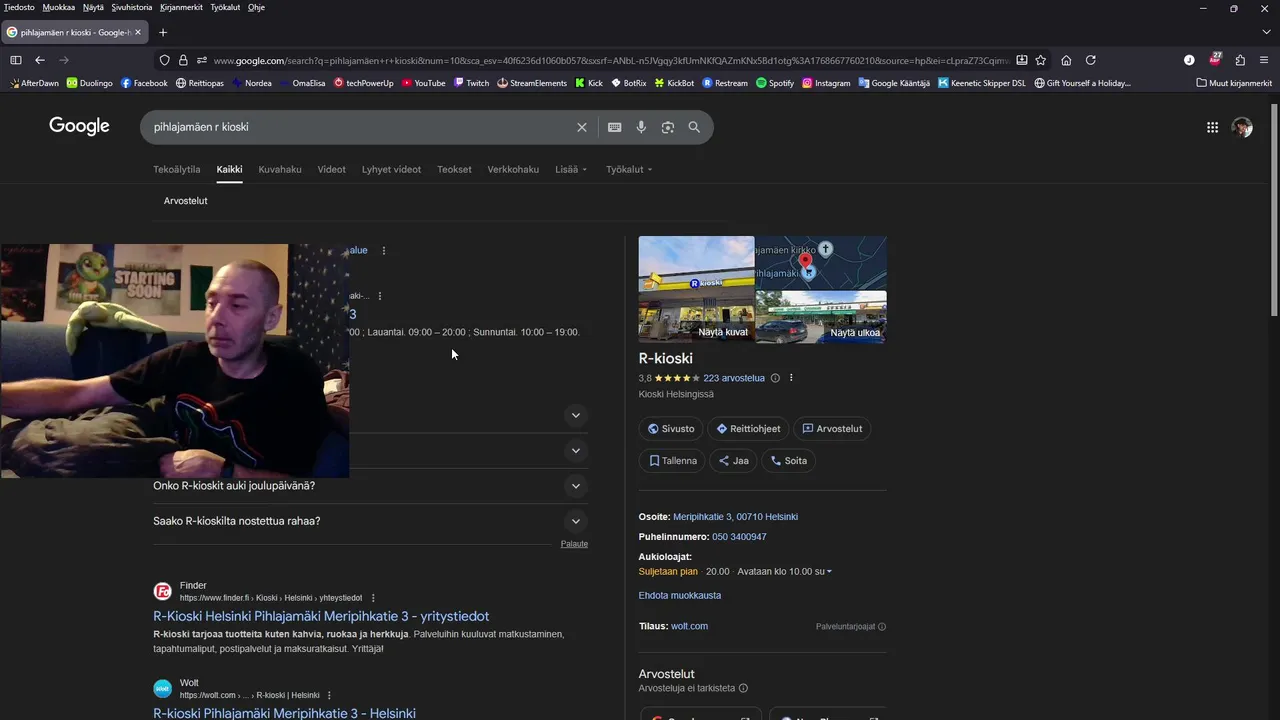Show info icon beside review count
Viewport: 1280px width, 720px height.
(775, 378)
